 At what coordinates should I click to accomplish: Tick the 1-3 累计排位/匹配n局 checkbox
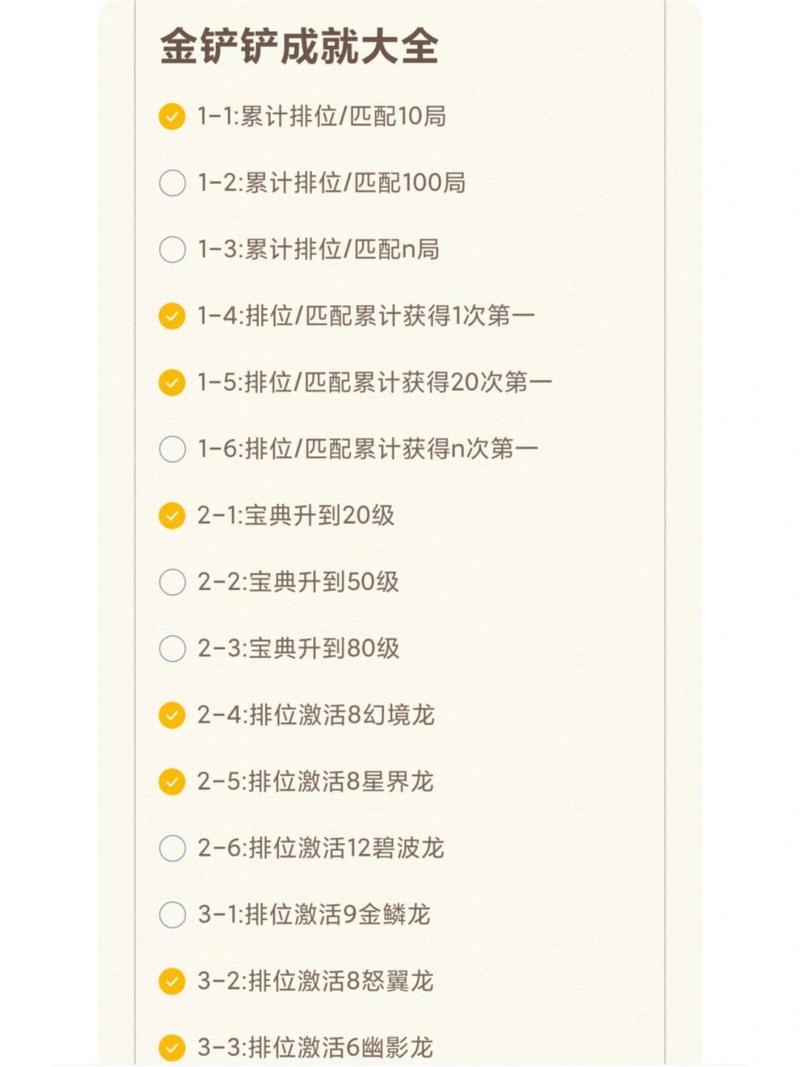tap(172, 250)
